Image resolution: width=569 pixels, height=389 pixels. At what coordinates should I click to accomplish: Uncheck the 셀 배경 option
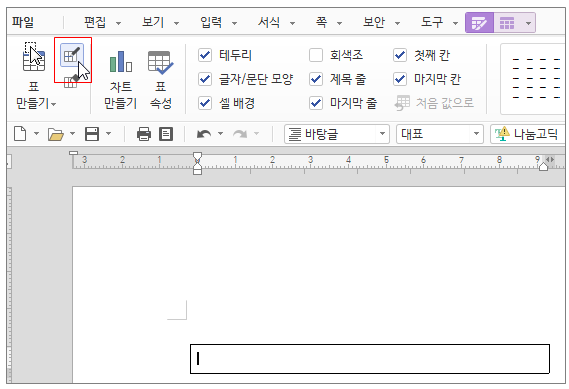click(205, 103)
